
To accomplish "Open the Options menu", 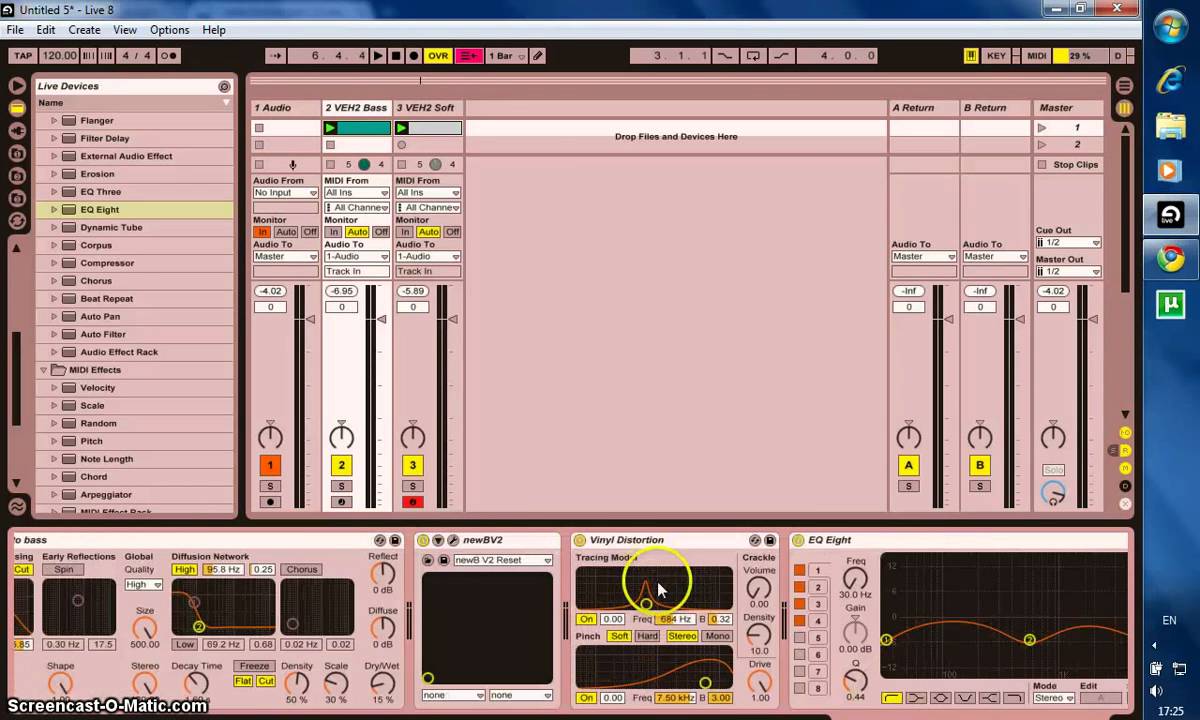I will click(169, 30).
